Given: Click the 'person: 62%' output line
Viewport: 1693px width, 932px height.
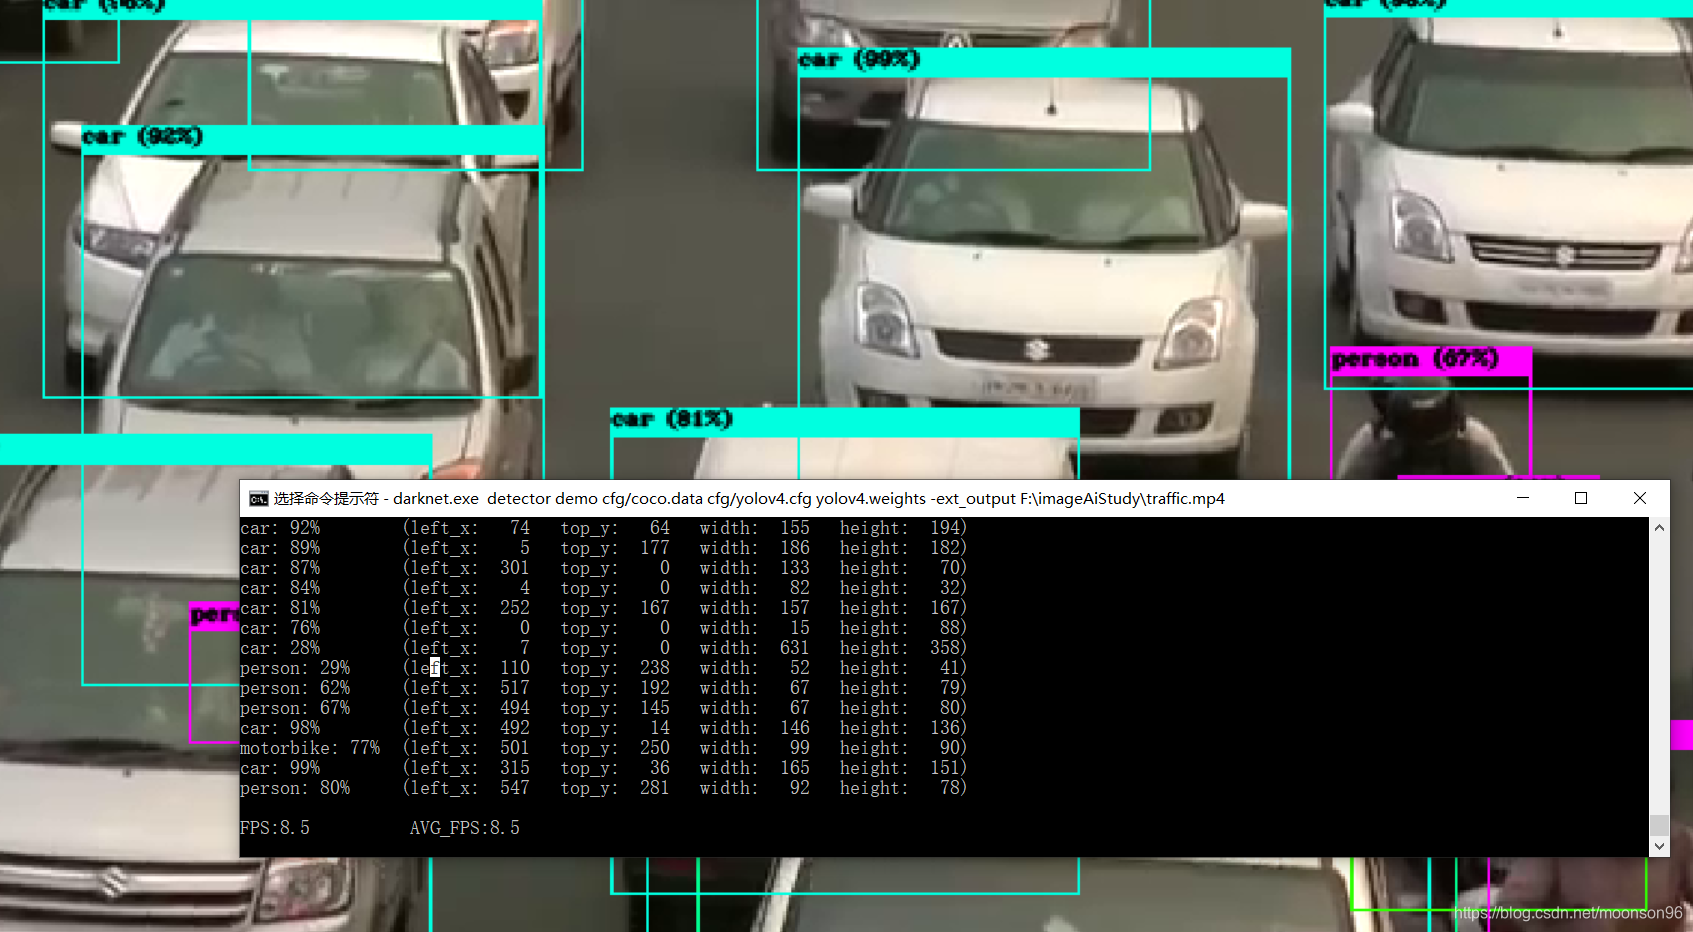Looking at the screenshot, I should 604,688.
